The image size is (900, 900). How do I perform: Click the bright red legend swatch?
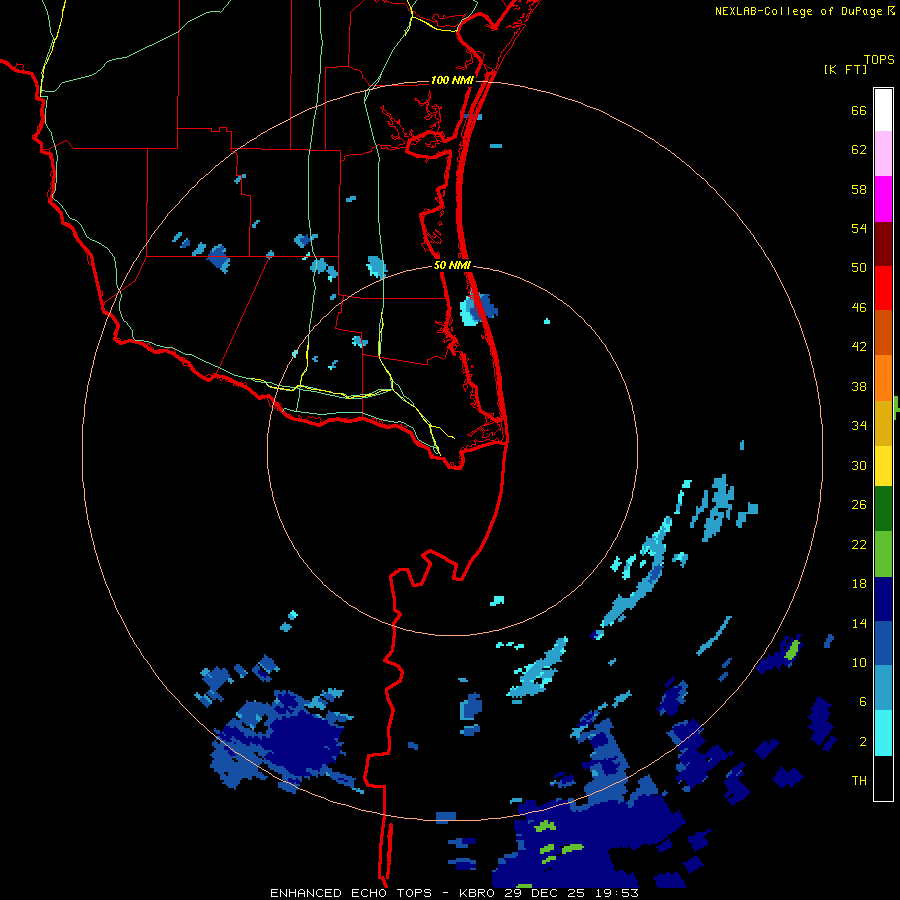tap(883, 288)
